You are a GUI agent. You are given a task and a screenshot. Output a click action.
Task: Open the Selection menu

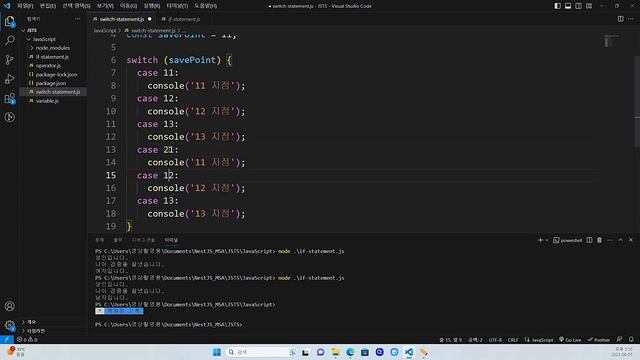click(76, 6)
